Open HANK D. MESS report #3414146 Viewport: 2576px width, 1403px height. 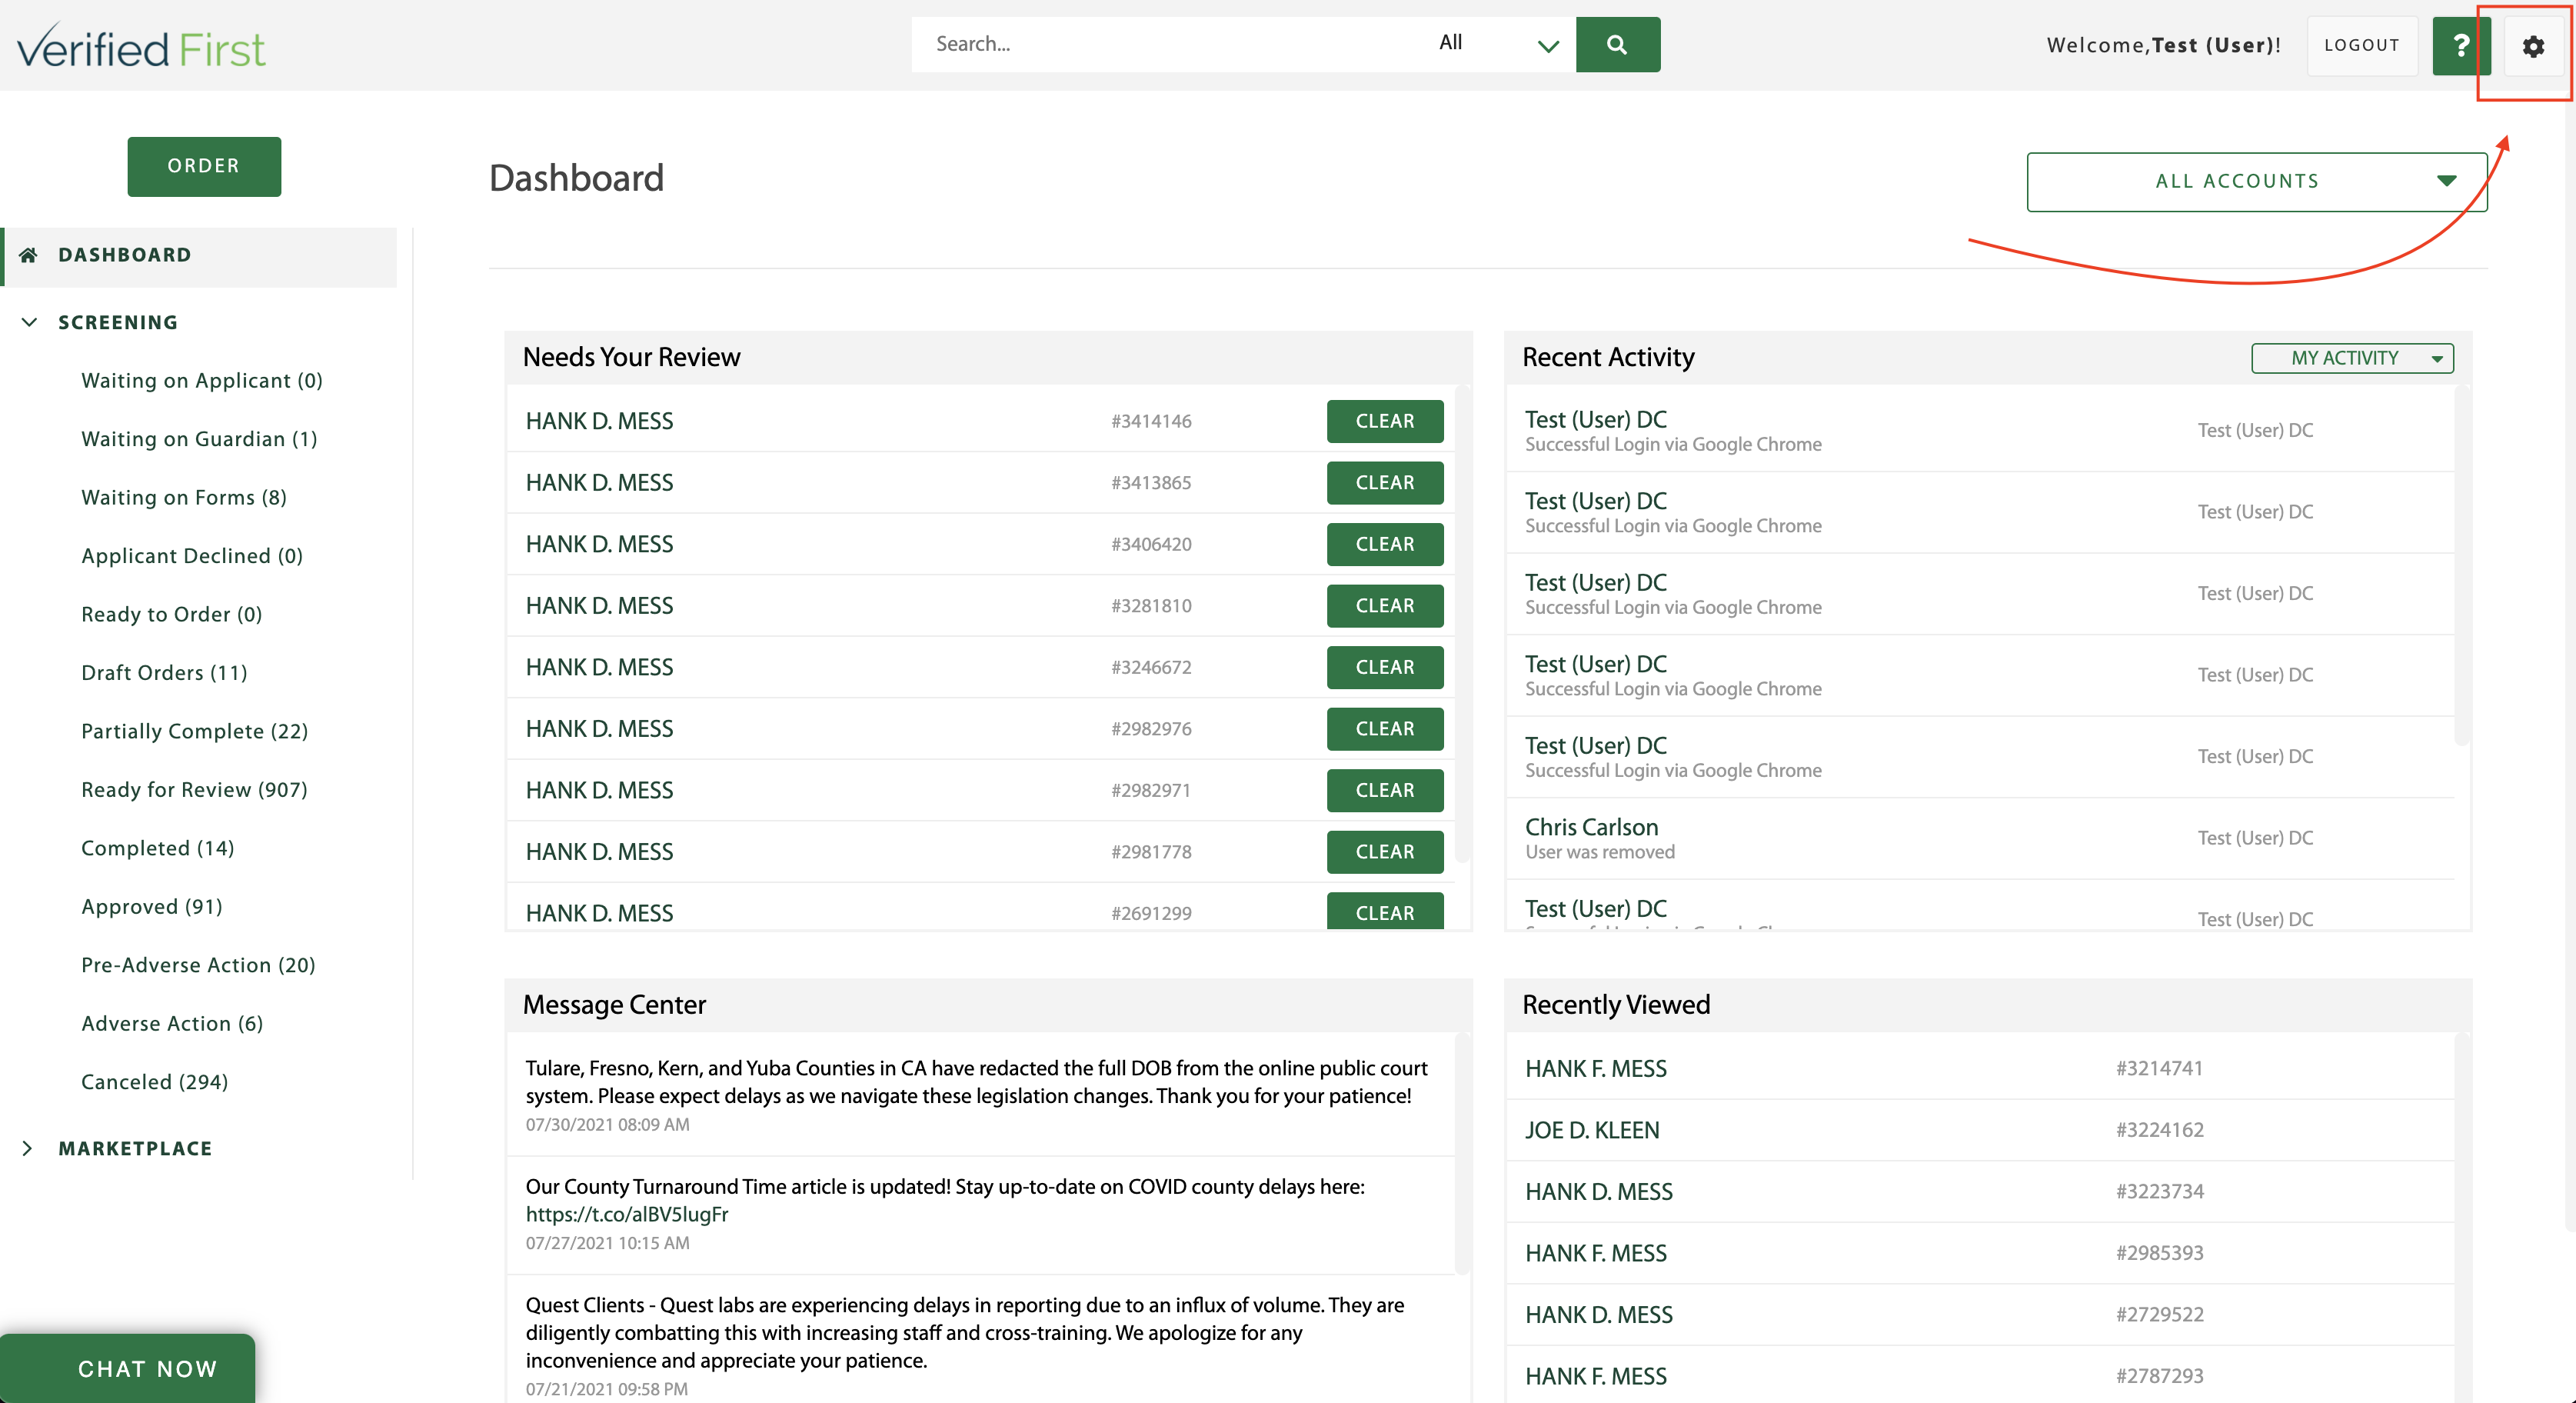(x=599, y=421)
